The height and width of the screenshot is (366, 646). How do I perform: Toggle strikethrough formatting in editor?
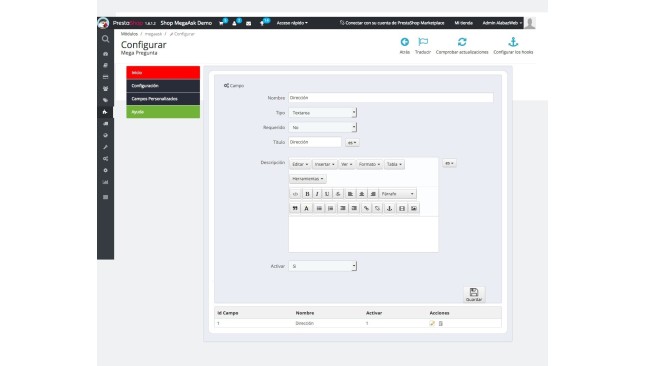[x=338, y=194]
